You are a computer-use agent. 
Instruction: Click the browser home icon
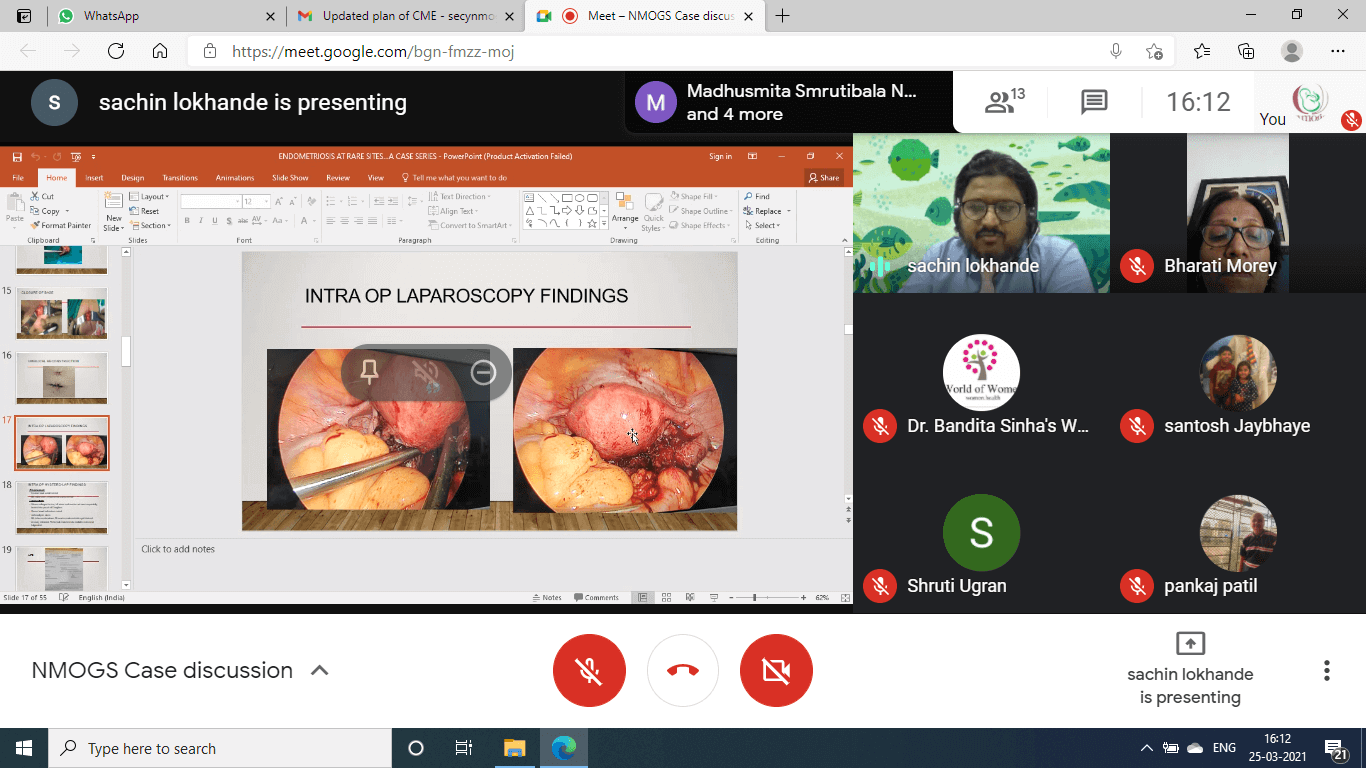[160, 51]
